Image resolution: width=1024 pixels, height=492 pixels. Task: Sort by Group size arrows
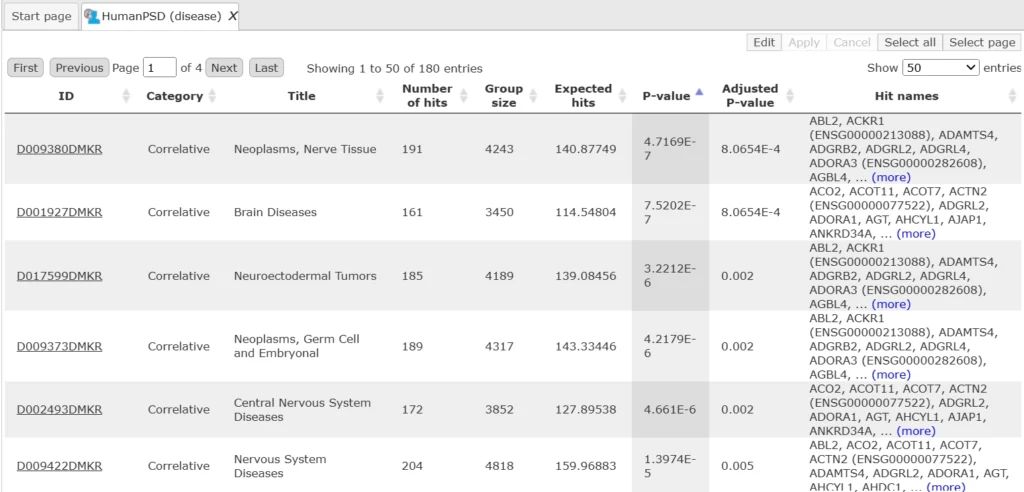[x=532, y=96]
